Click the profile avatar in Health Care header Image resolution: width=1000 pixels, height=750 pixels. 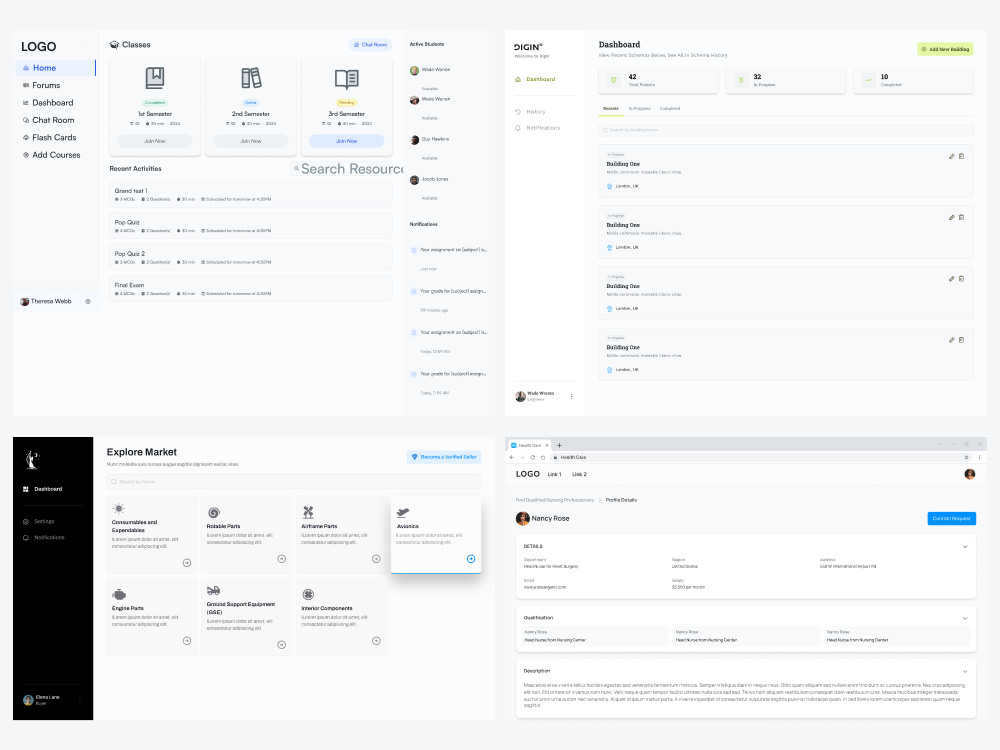pos(969,474)
